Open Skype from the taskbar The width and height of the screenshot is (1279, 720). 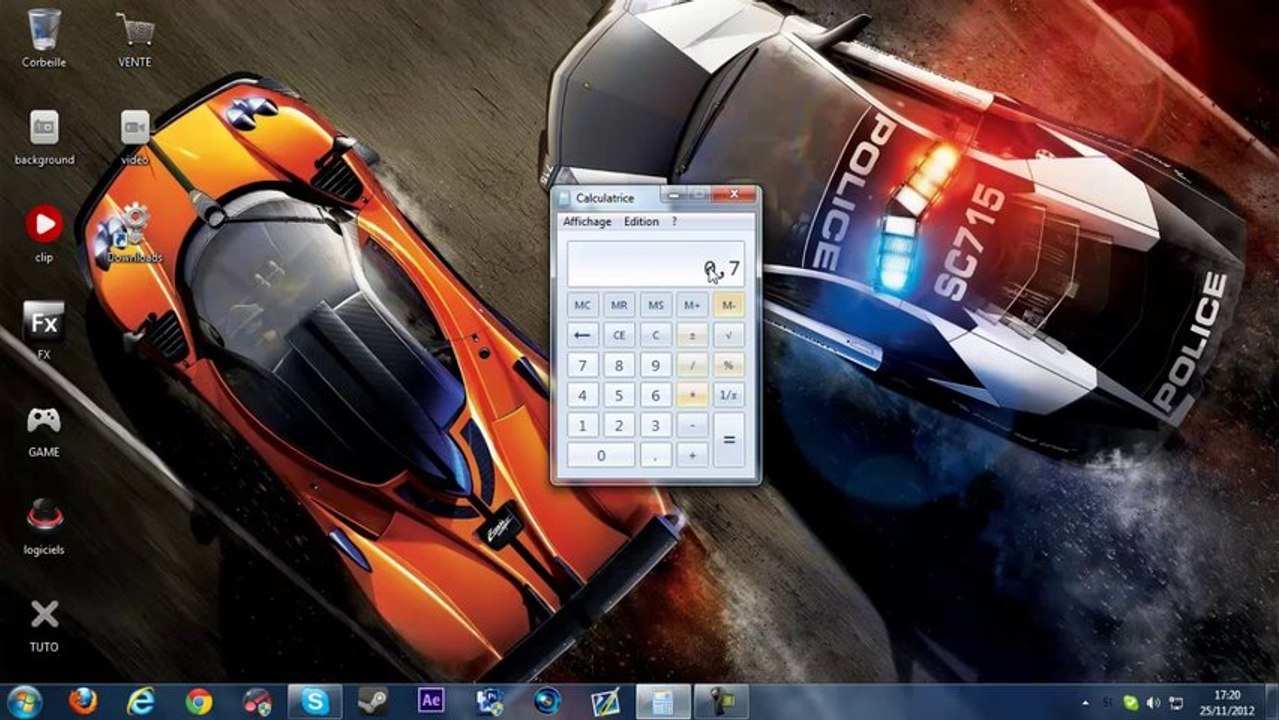pyautogui.click(x=315, y=701)
